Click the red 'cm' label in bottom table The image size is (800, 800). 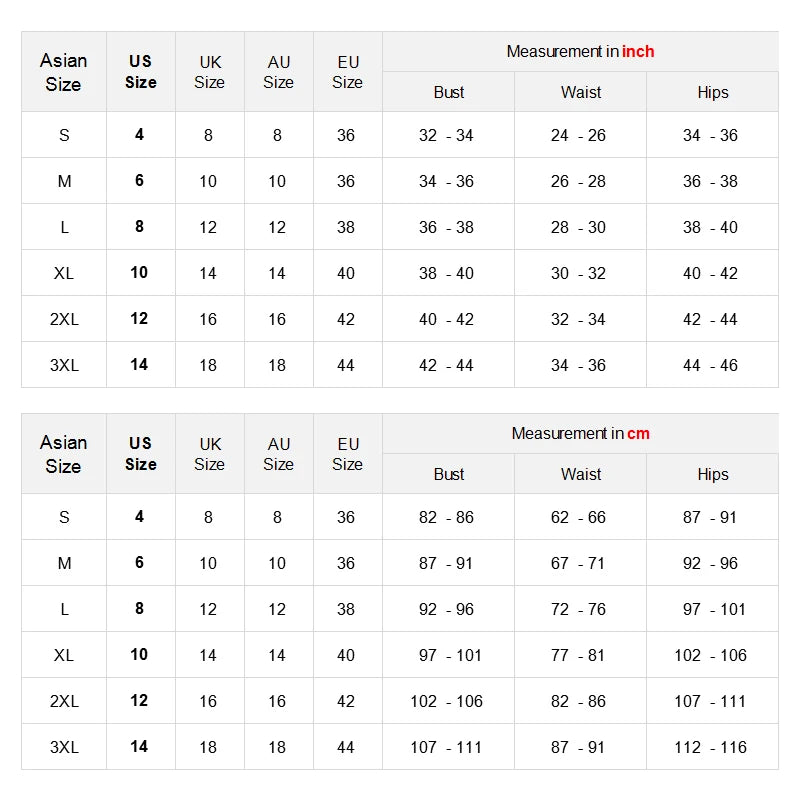tap(638, 434)
